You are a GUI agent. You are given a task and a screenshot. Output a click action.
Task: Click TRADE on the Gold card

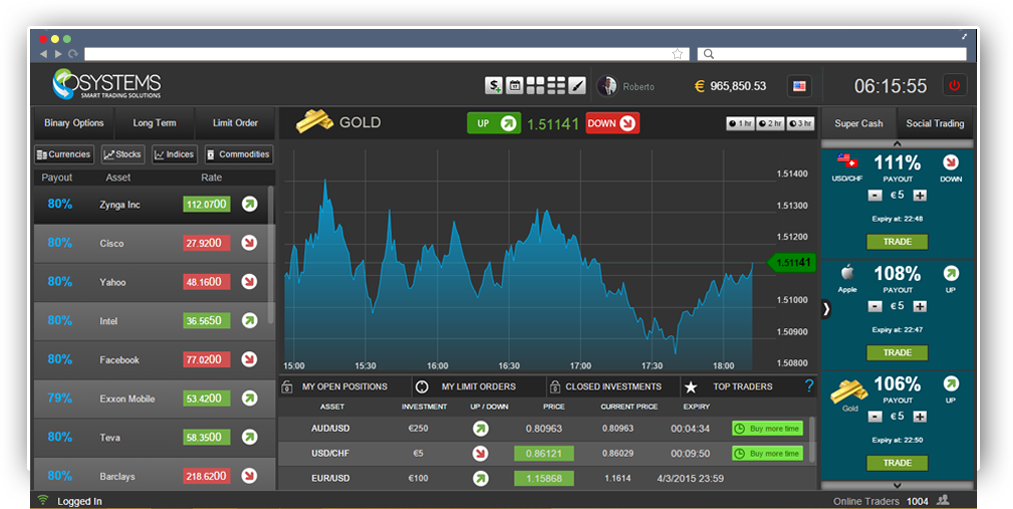point(897,463)
